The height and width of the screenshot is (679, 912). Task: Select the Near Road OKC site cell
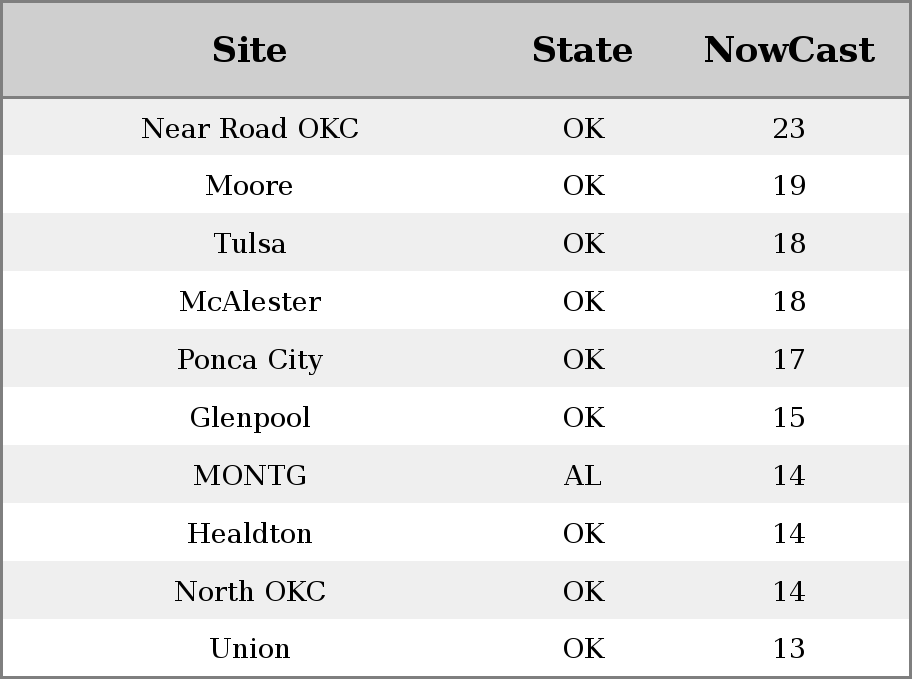250,128
